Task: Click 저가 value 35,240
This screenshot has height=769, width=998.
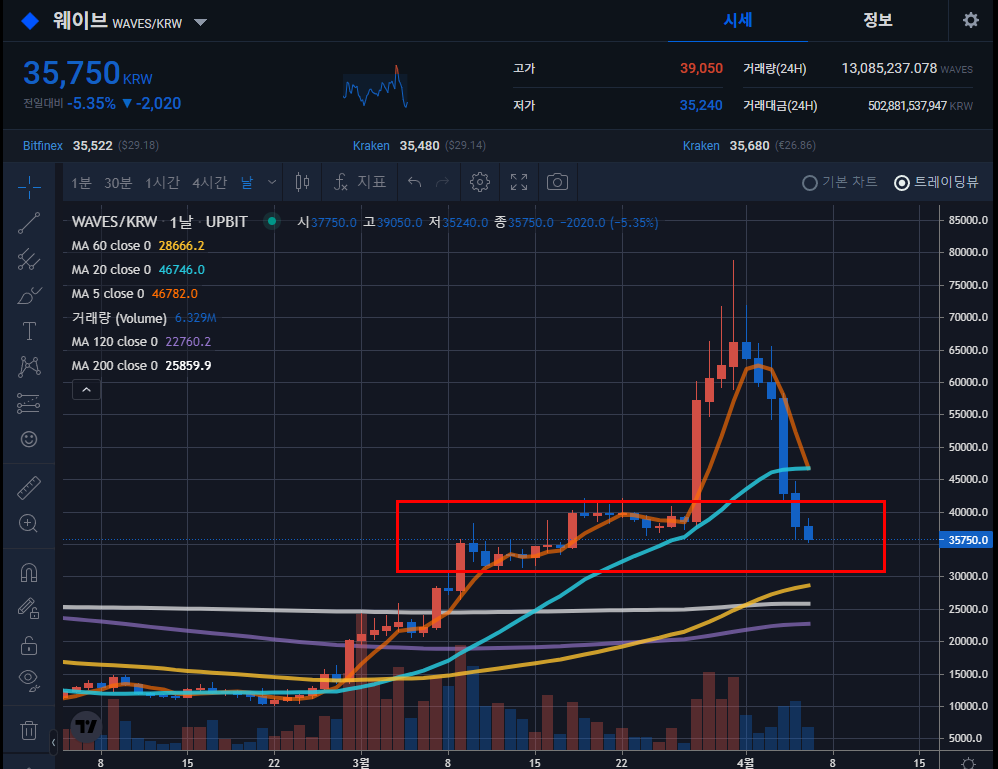Action: [701, 105]
